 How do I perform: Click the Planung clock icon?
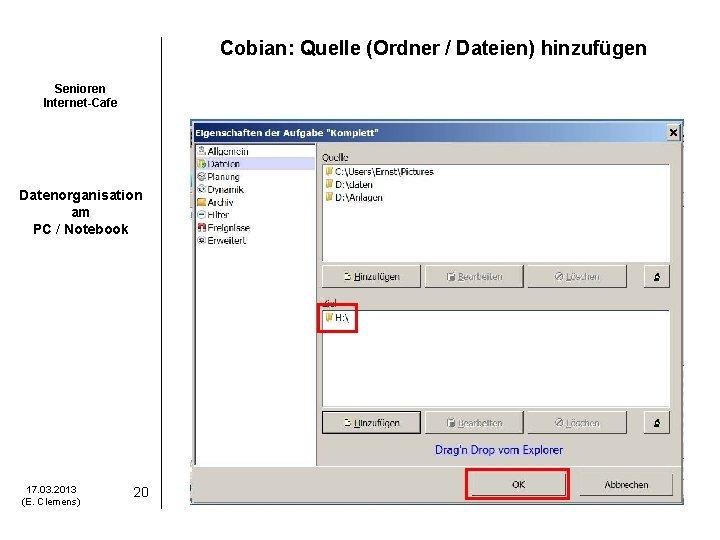click(201, 176)
